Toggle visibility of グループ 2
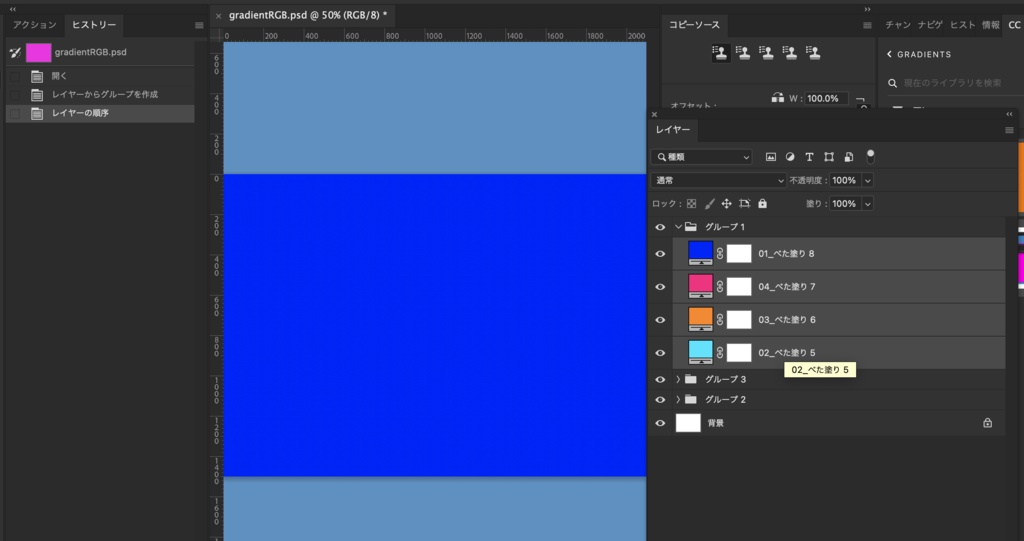Viewport: 1024px width, 541px height. pos(660,399)
